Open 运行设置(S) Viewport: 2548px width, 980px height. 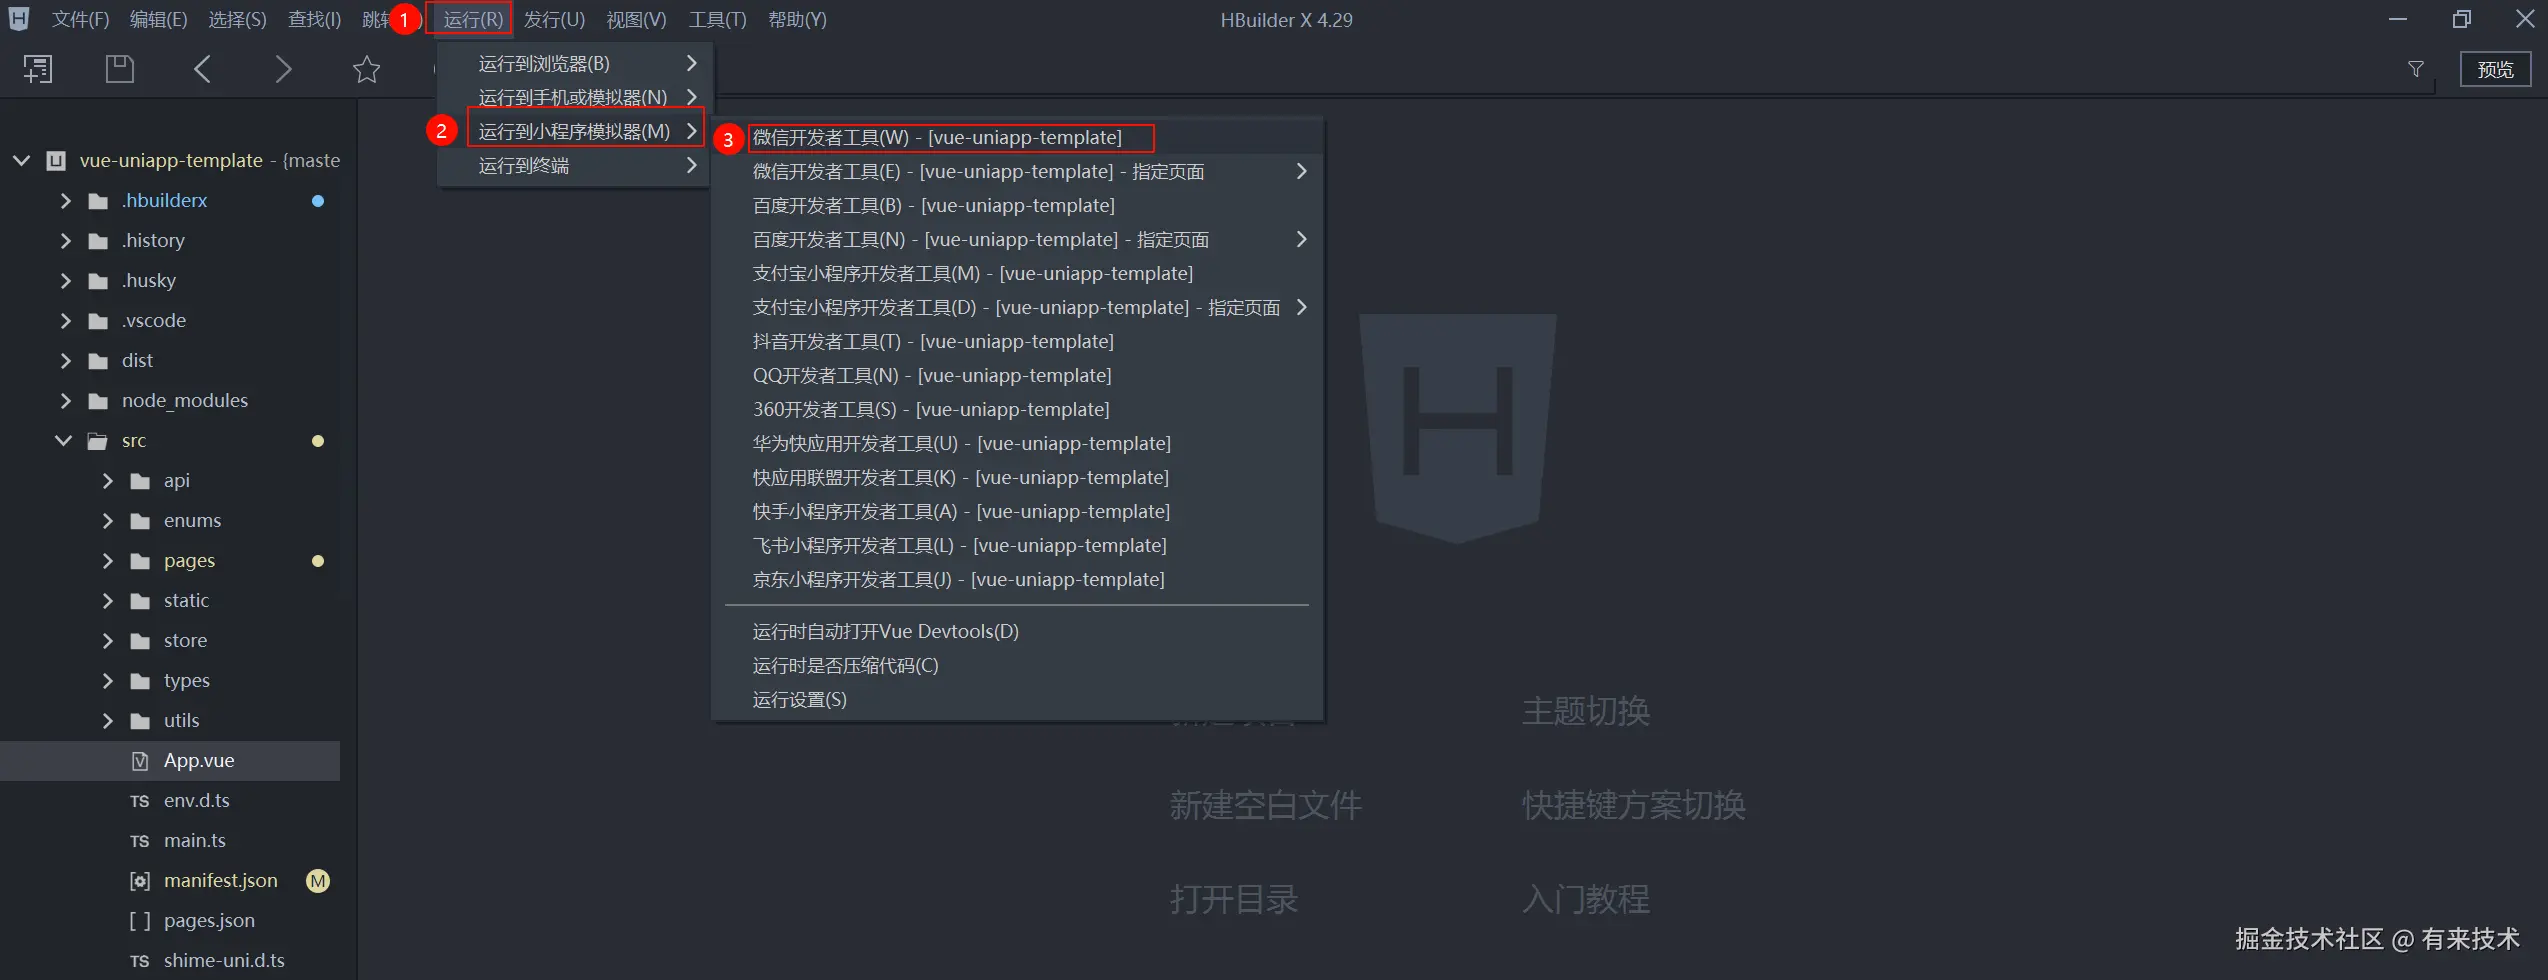1017,699
